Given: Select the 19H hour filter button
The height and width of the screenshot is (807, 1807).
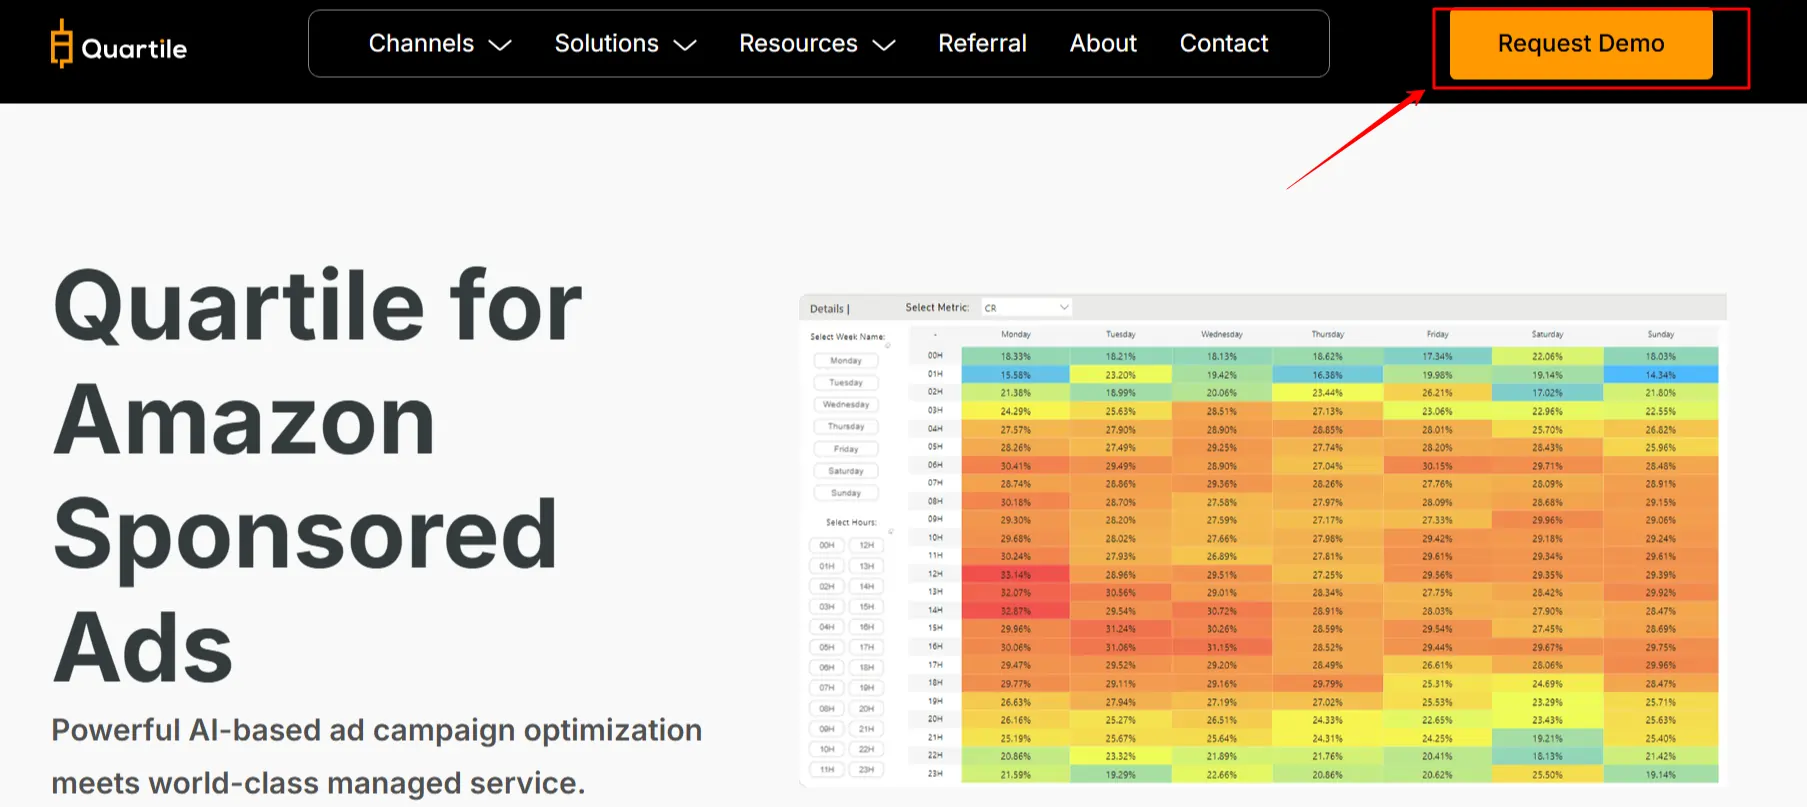Looking at the screenshot, I should pyautogui.click(x=866, y=688).
